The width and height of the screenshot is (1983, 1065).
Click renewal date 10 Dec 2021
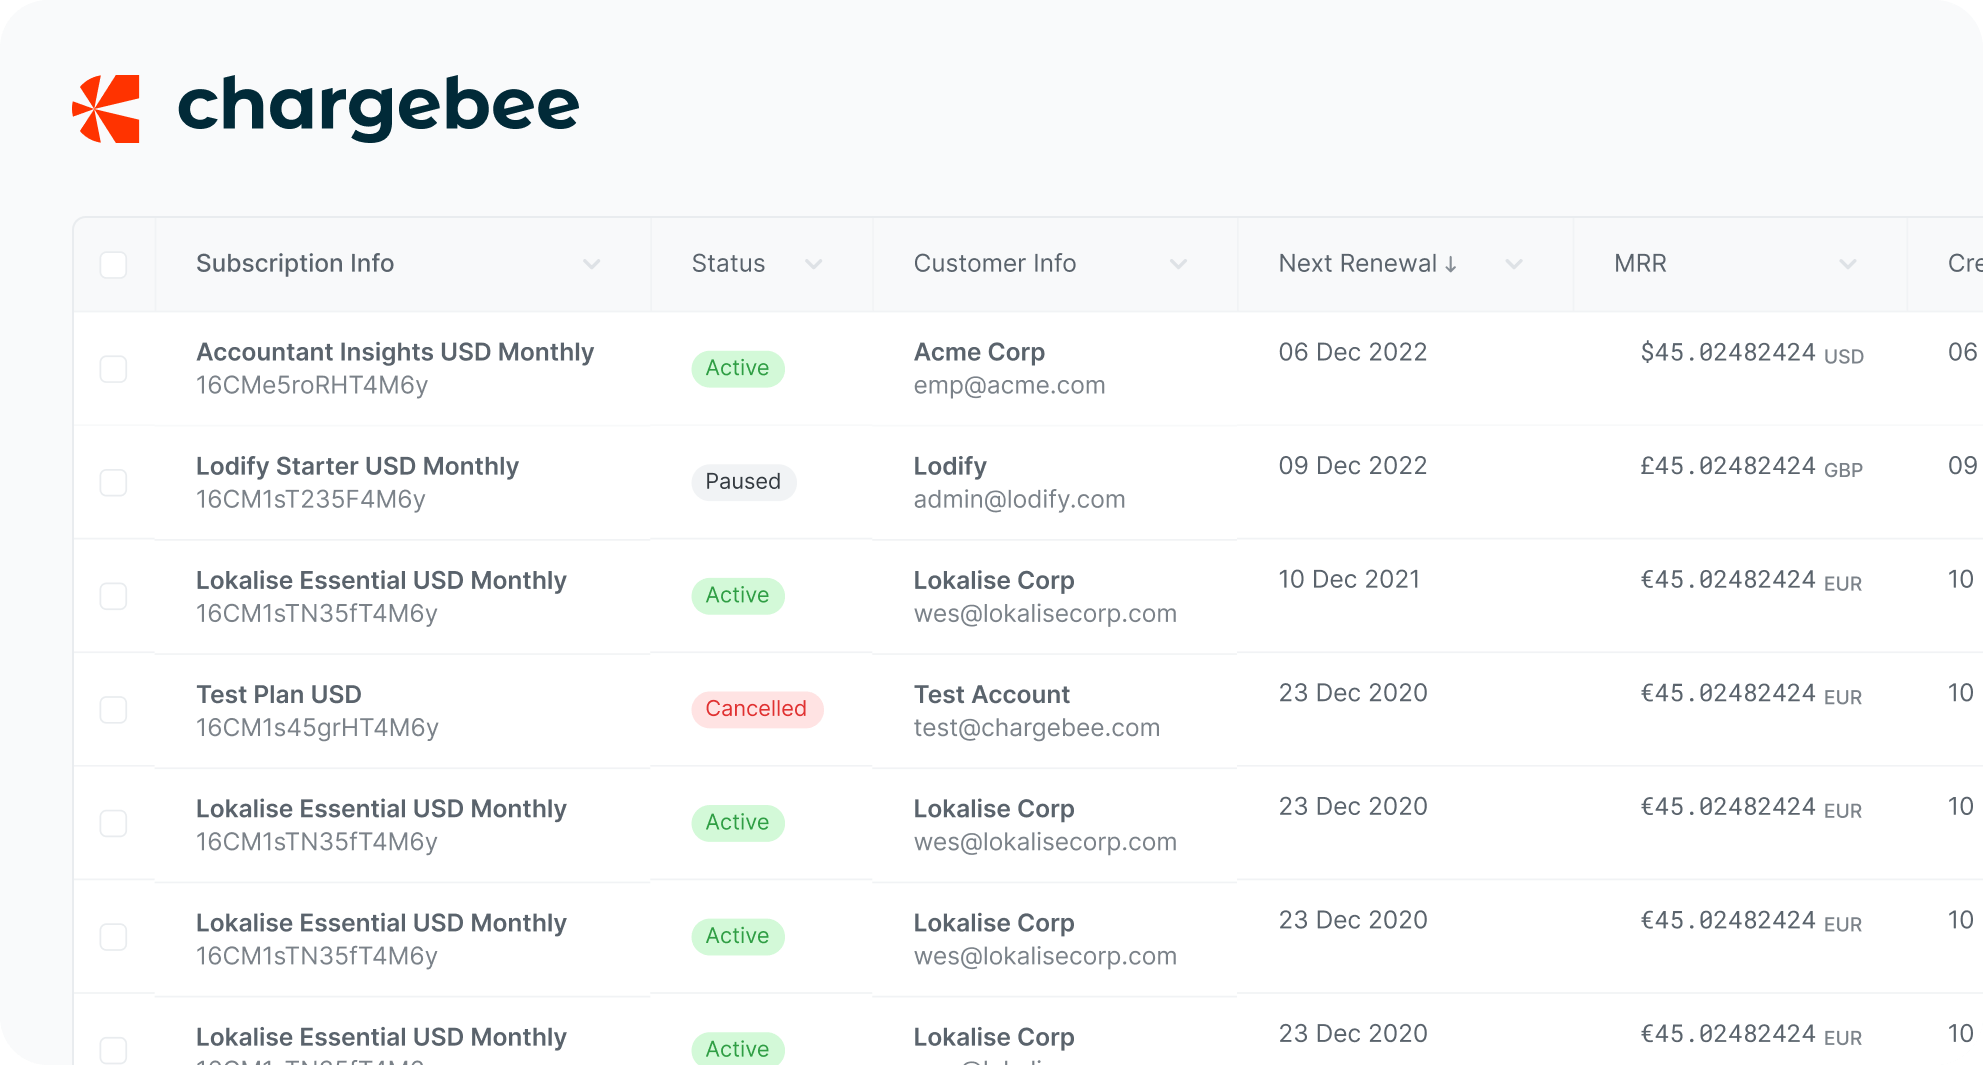1350,579
